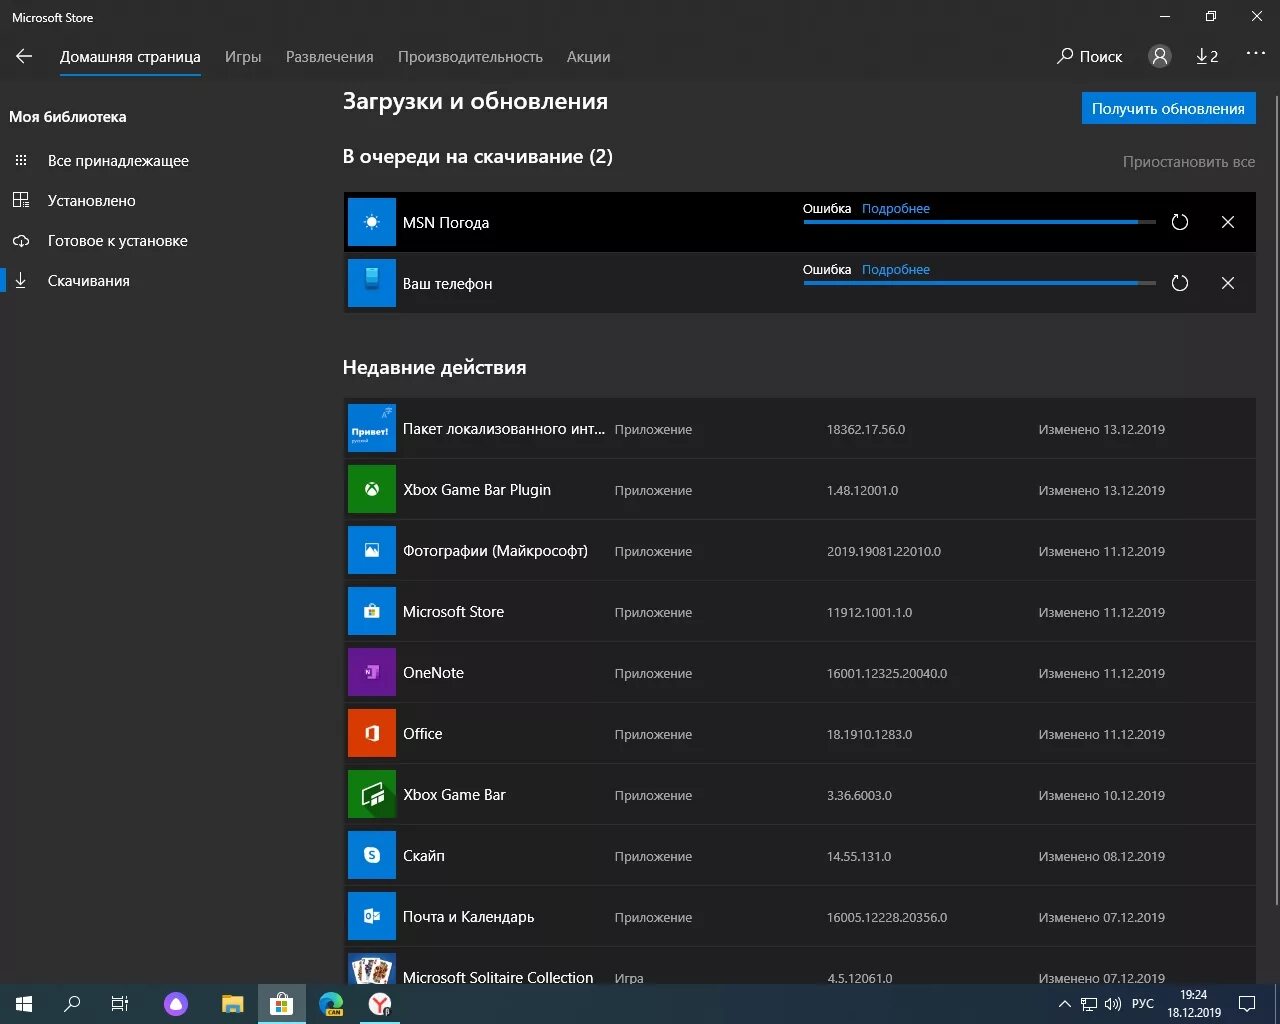
Task: Click the Получить обновления button
Action: click(x=1168, y=109)
